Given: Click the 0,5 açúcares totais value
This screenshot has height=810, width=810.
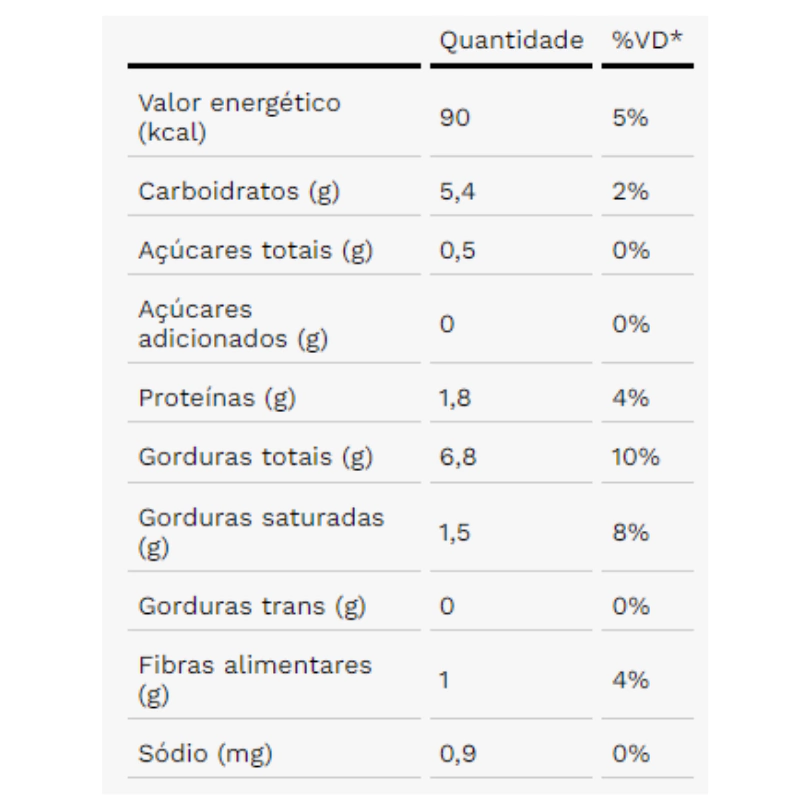Looking at the screenshot, I should 457,251.
